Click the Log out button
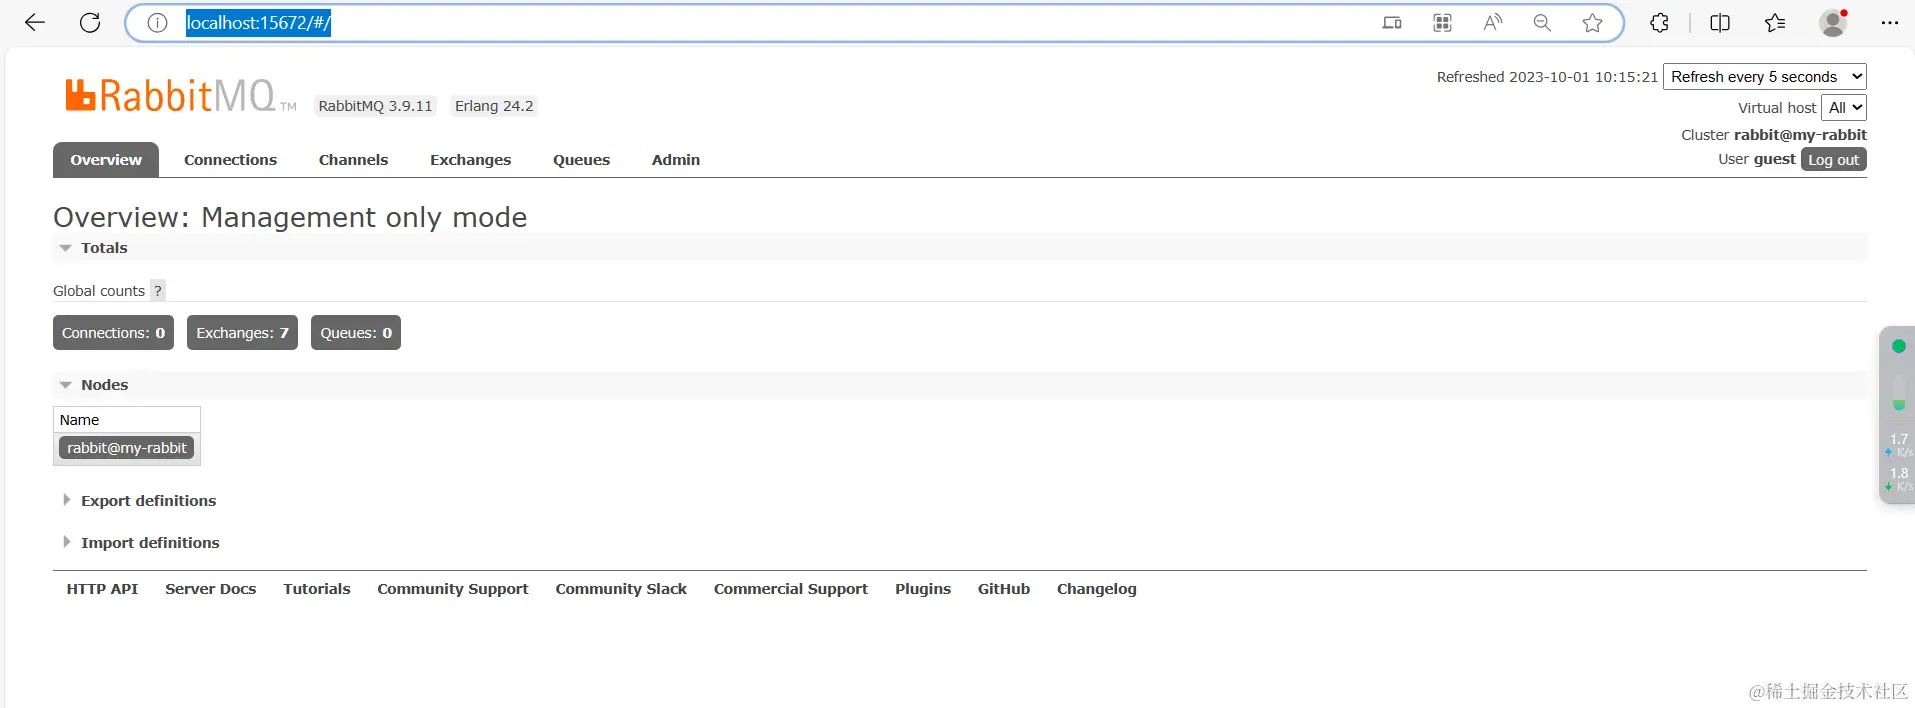 [x=1833, y=160]
